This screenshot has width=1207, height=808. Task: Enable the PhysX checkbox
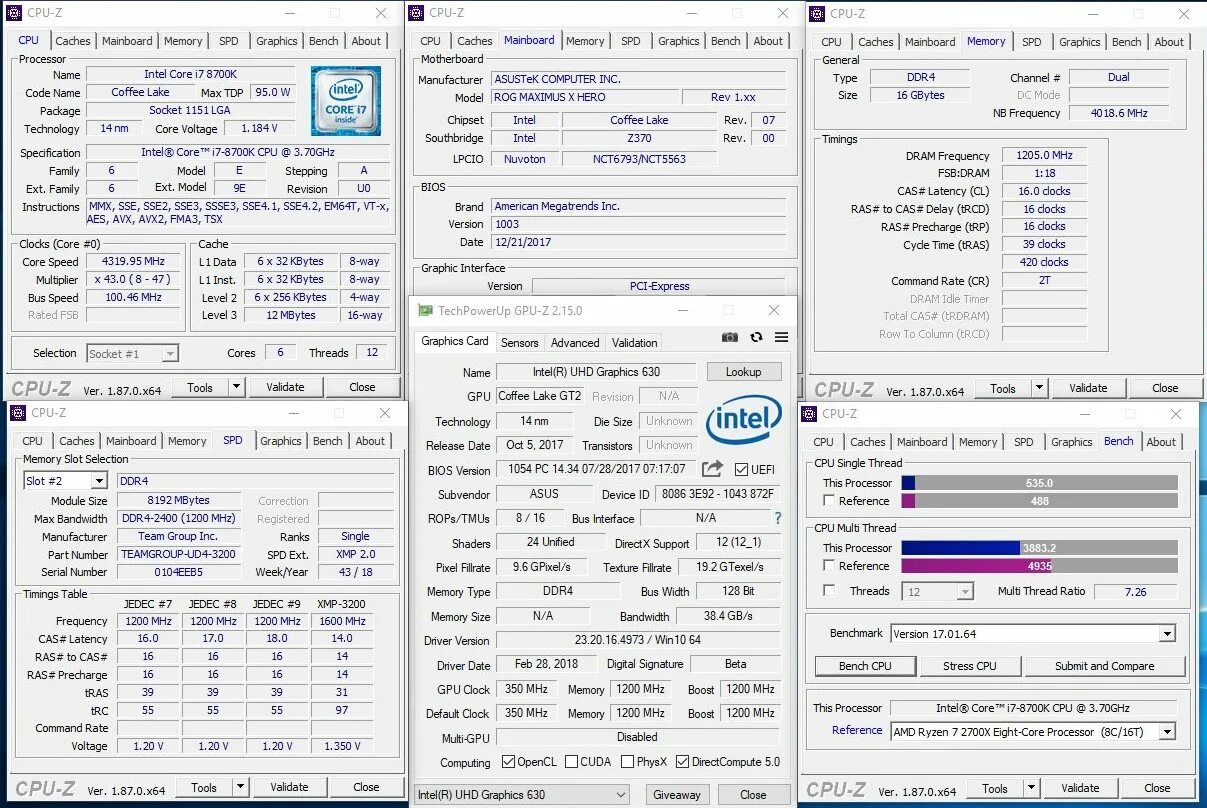point(628,762)
